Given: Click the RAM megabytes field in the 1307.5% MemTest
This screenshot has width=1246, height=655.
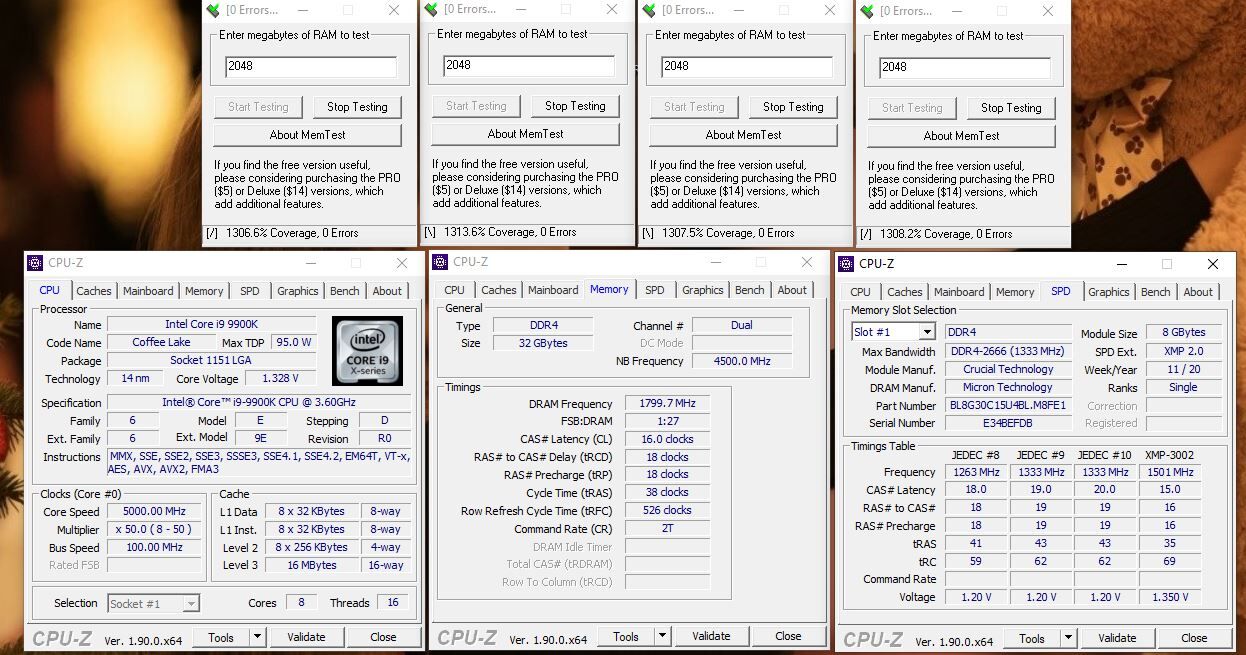Looking at the screenshot, I should point(747,67).
